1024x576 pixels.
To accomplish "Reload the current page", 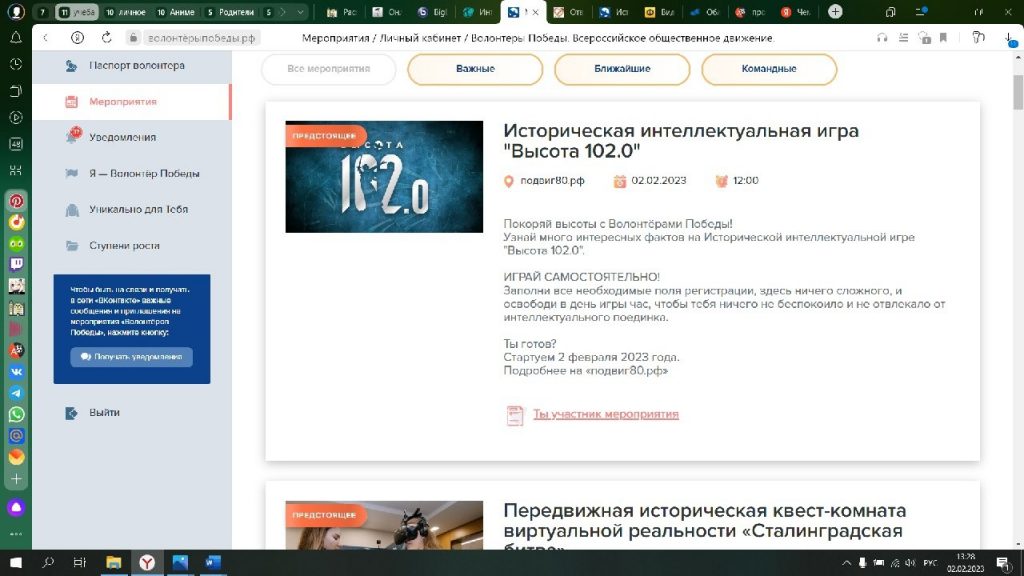I will [x=106, y=38].
